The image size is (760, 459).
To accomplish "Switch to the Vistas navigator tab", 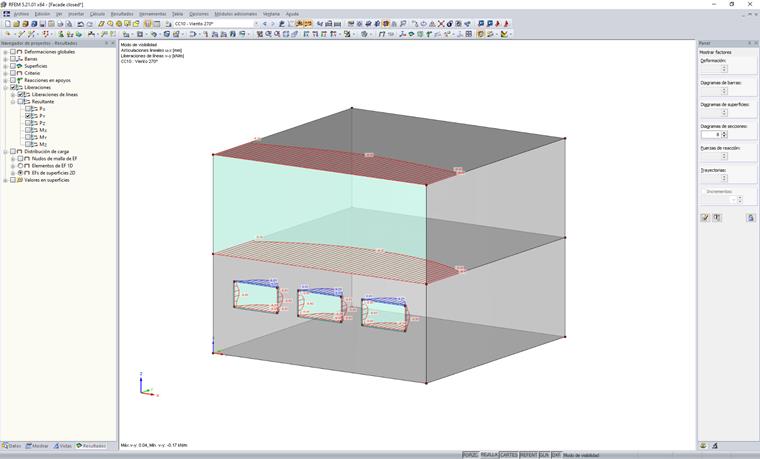I will 63,446.
